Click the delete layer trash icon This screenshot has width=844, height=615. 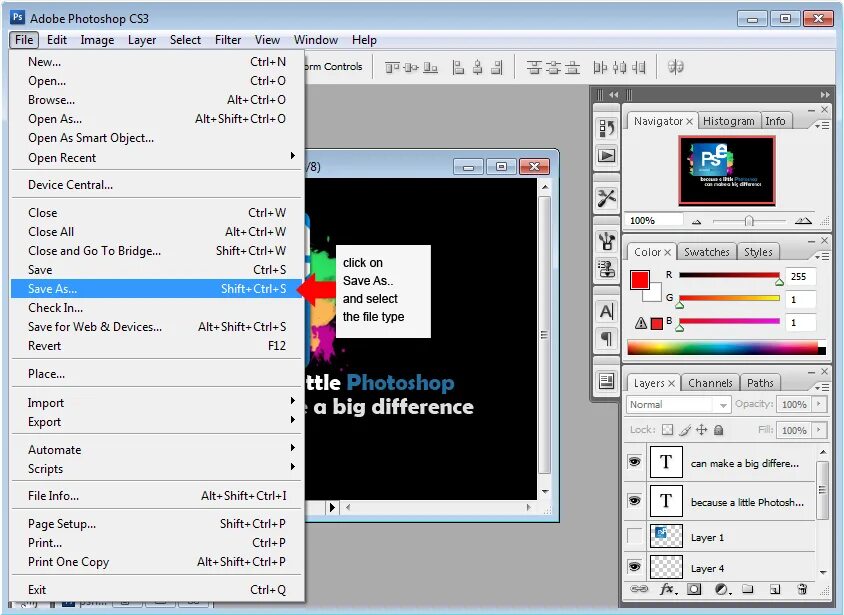(802, 589)
